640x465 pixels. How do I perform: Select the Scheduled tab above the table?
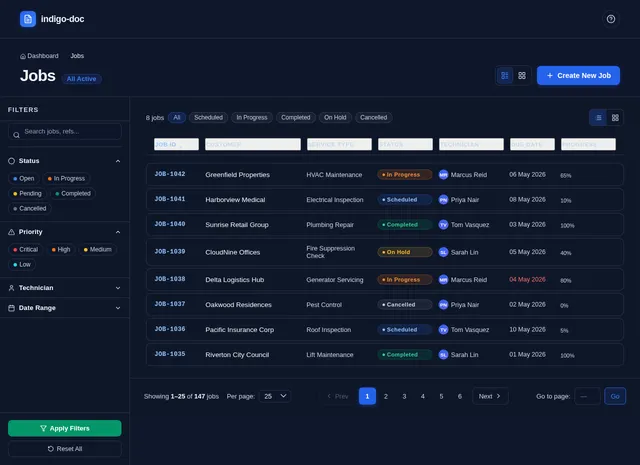[209, 118]
